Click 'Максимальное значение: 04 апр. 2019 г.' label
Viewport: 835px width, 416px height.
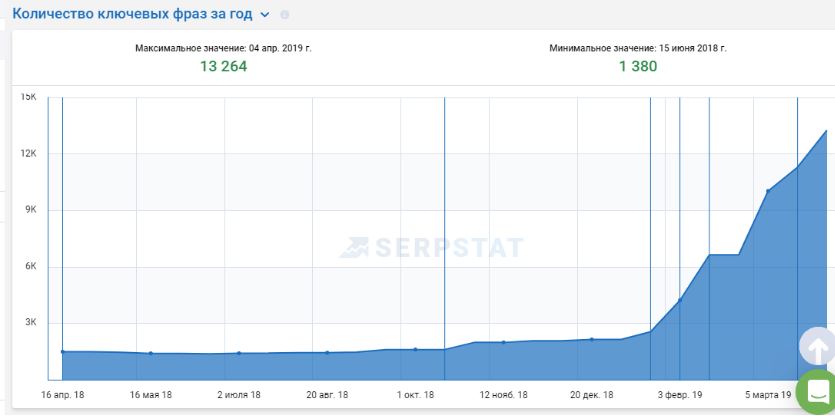(x=224, y=48)
